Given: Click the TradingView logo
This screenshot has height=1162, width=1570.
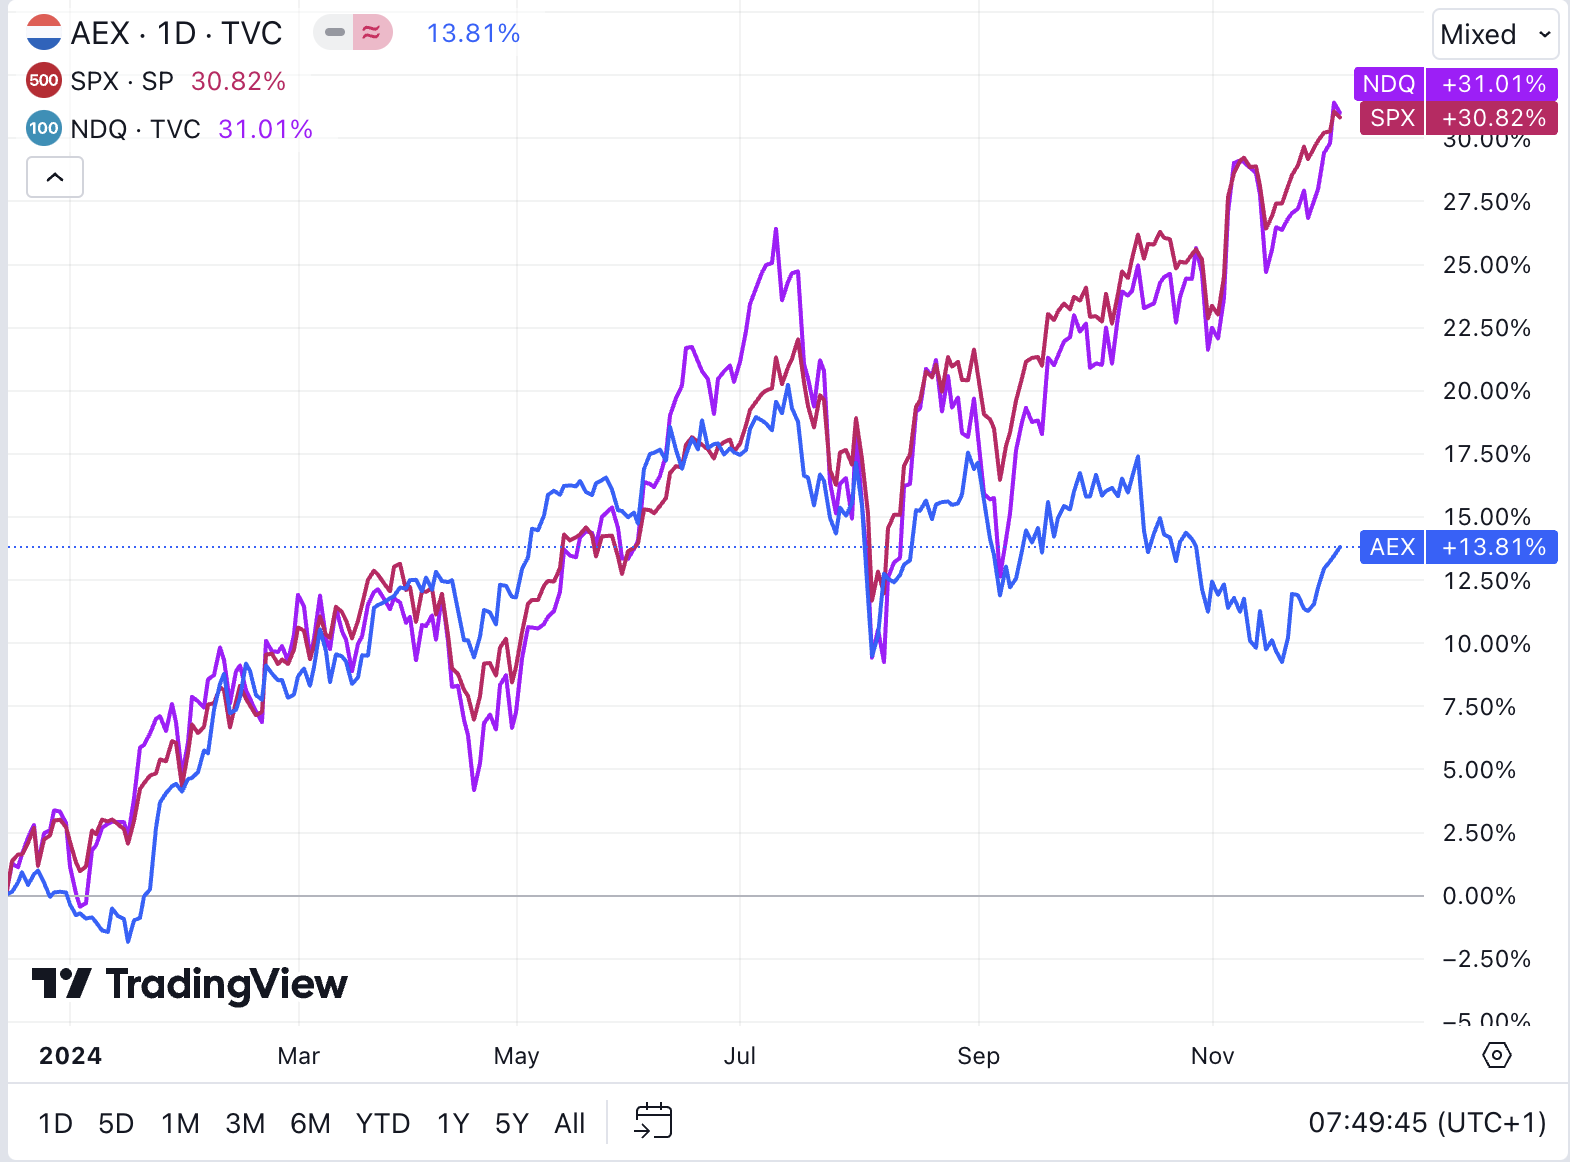Looking at the screenshot, I should coord(190,984).
